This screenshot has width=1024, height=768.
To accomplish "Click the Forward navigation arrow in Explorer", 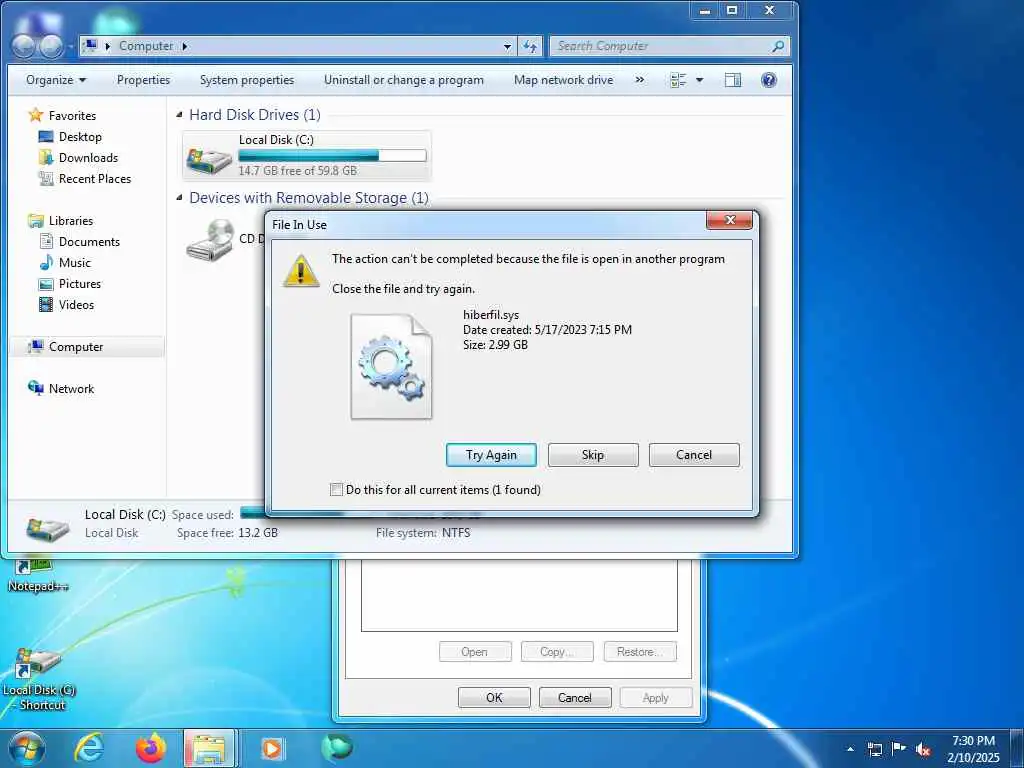I will [x=52, y=46].
